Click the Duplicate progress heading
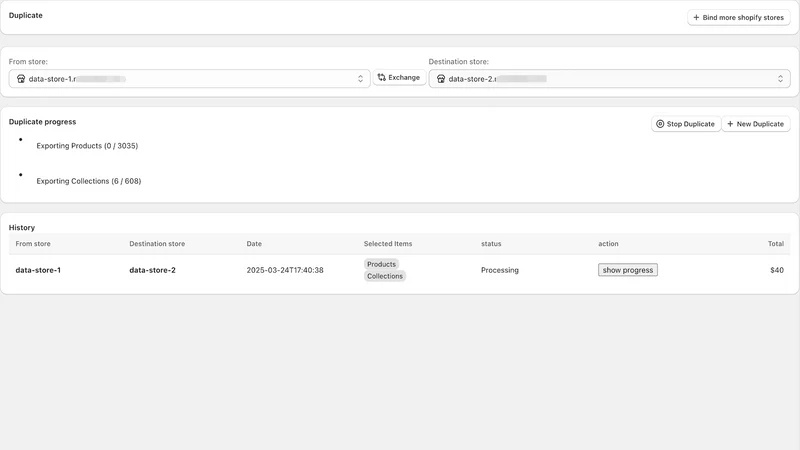 point(42,122)
